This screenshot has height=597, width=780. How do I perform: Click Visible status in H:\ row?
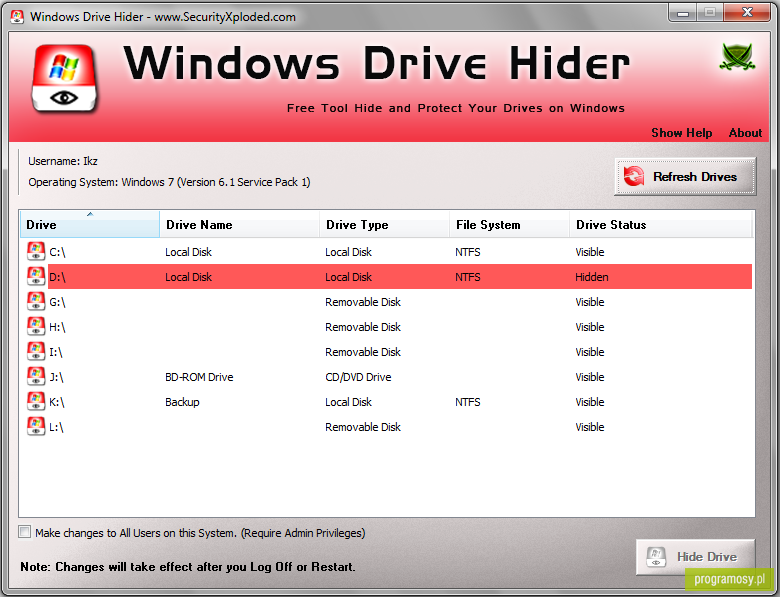tap(589, 327)
